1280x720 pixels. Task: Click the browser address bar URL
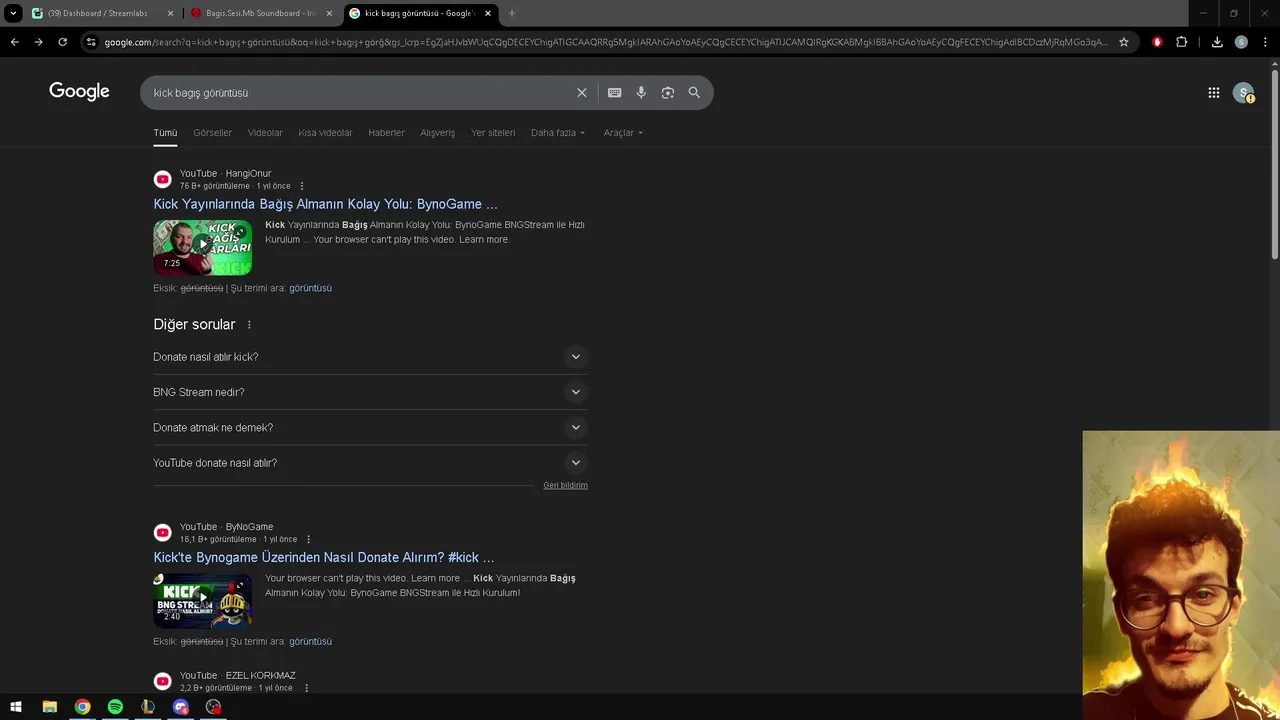[605, 42]
